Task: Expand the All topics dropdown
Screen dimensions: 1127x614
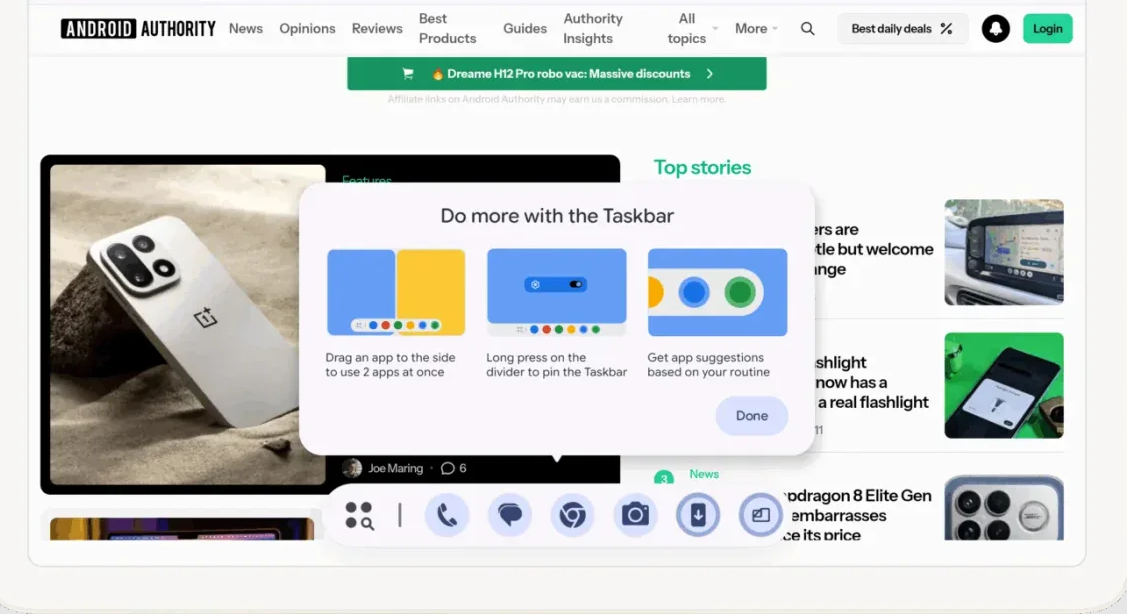Action: [692, 29]
